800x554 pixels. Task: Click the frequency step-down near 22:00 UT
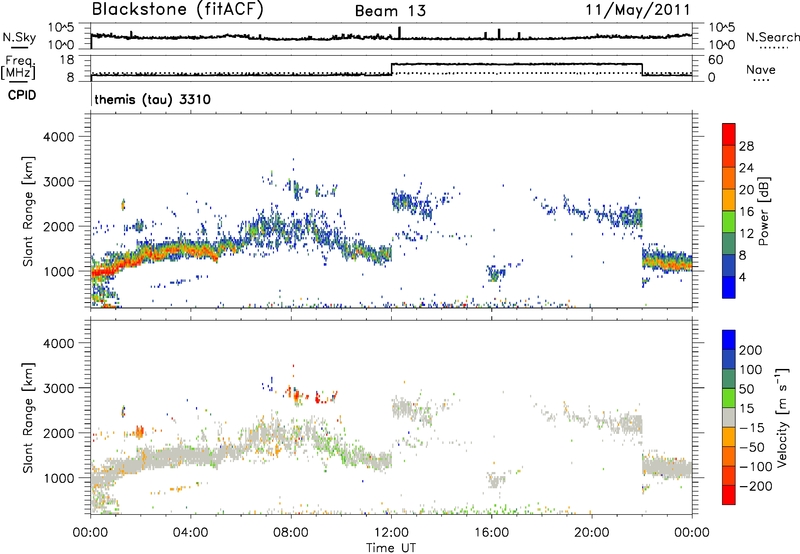[642, 69]
